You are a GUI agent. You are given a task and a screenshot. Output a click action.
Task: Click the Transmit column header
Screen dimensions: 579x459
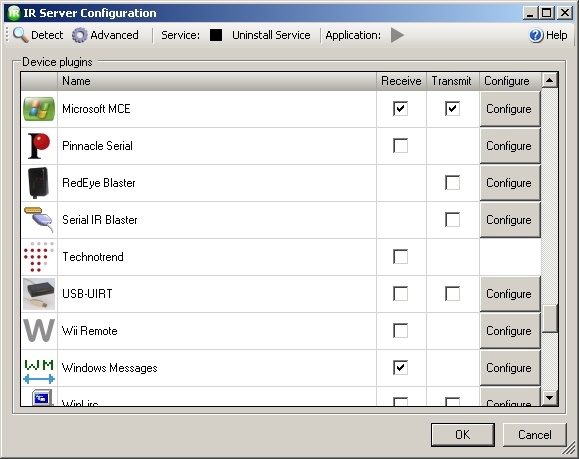point(453,81)
